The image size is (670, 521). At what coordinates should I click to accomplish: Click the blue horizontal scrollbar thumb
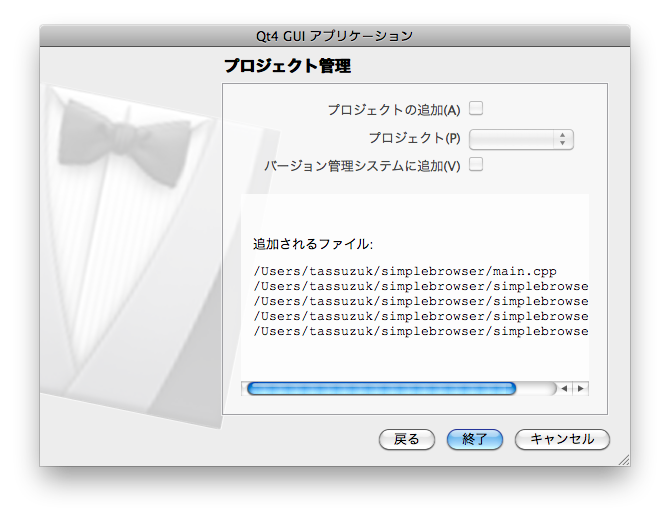coord(381,388)
